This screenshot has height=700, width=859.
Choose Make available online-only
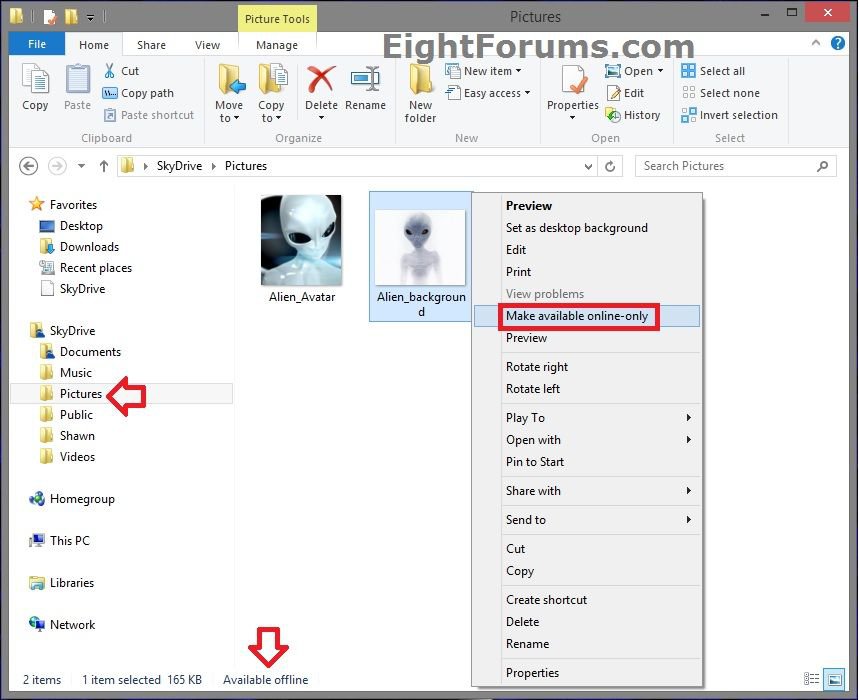click(x=577, y=316)
